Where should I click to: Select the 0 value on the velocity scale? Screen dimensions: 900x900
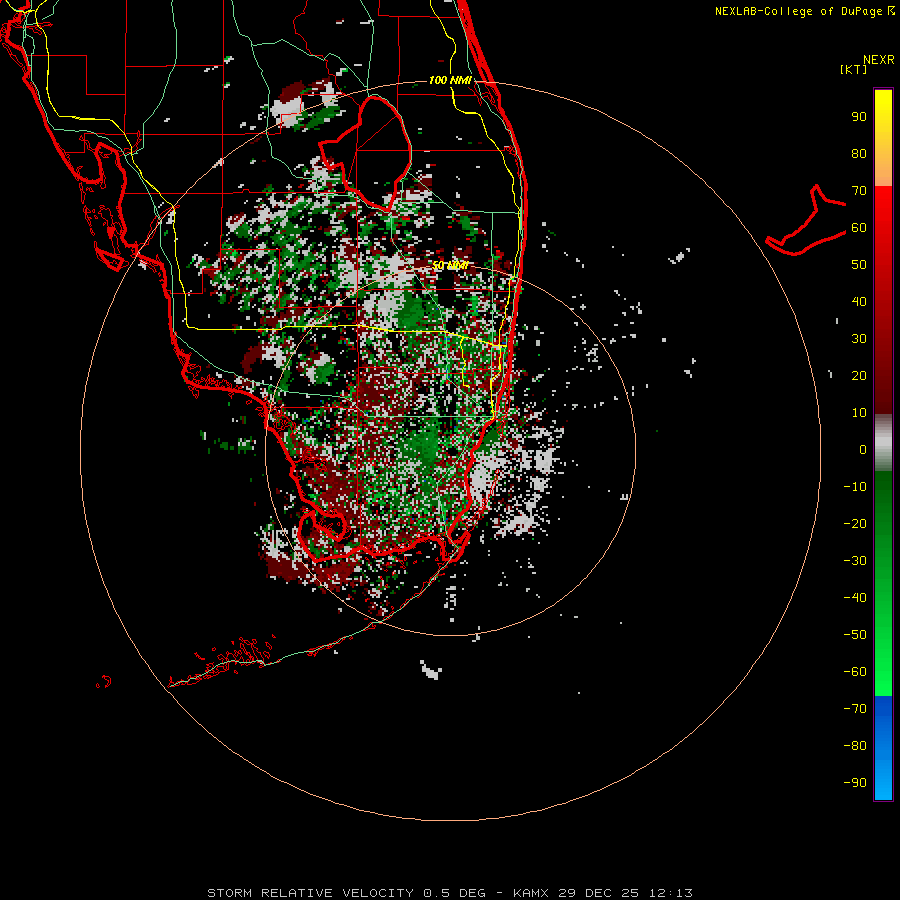pyautogui.click(x=863, y=449)
